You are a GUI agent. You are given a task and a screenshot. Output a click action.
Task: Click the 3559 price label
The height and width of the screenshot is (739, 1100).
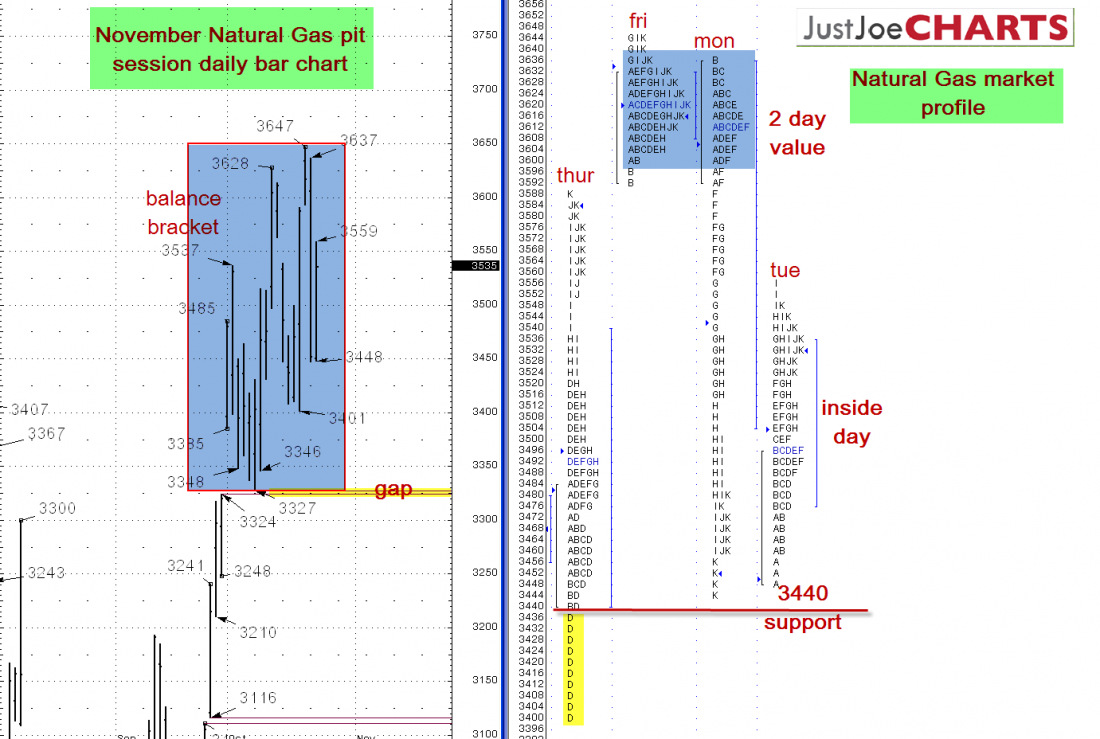coord(358,231)
